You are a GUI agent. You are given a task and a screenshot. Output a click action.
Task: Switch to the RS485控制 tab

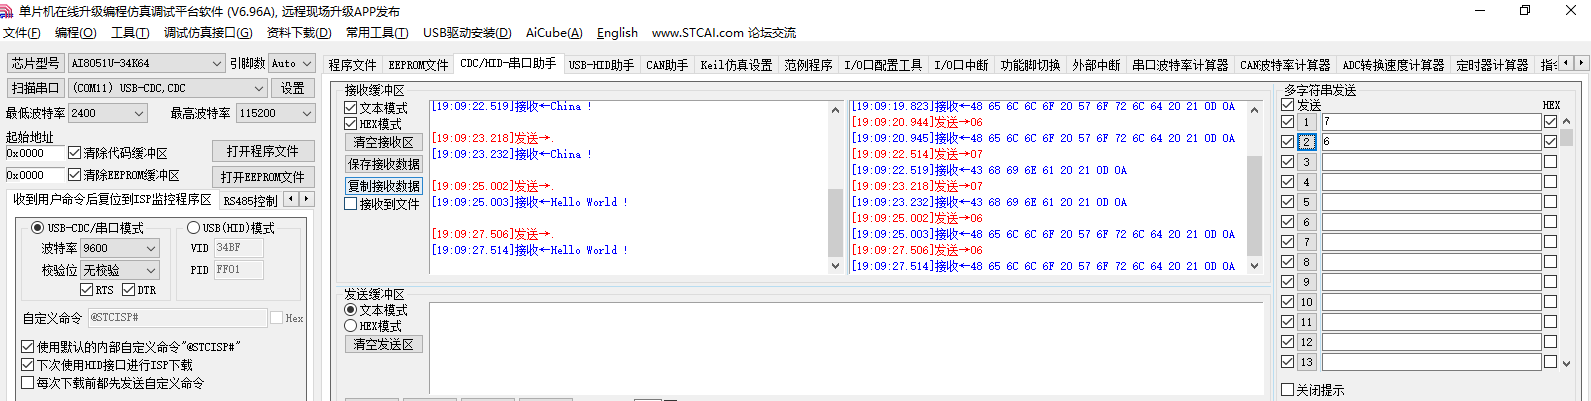click(x=250, y=200)
